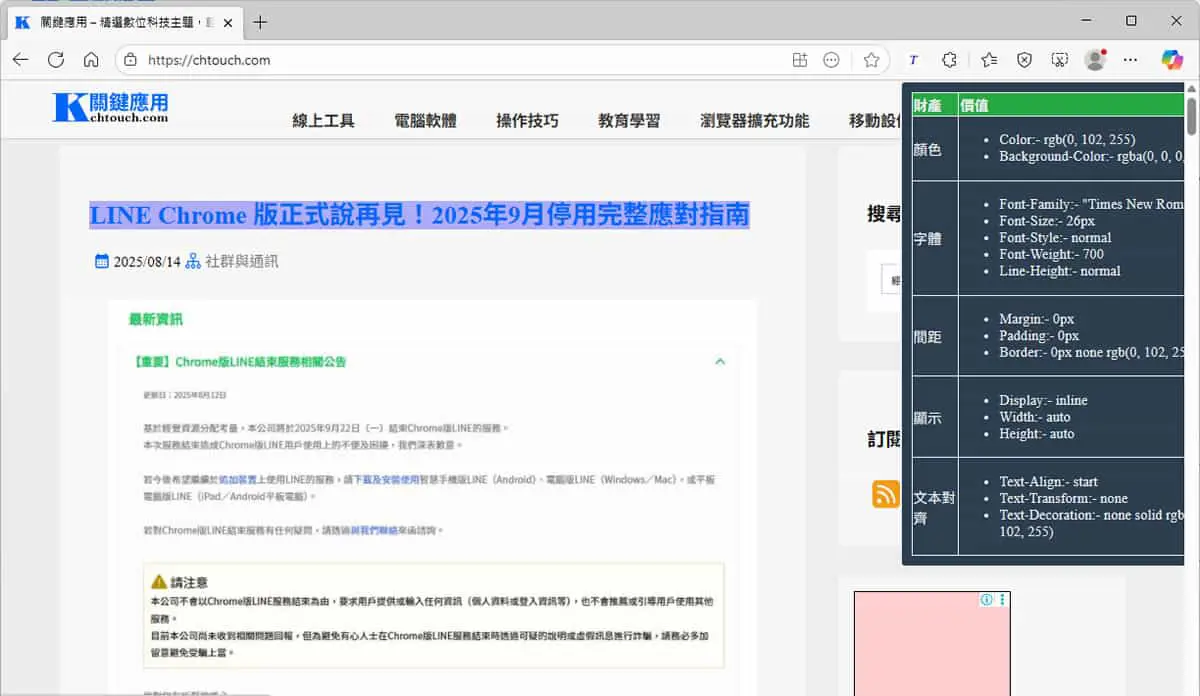Click the 社群與通訊 category link

click(241, 262)
